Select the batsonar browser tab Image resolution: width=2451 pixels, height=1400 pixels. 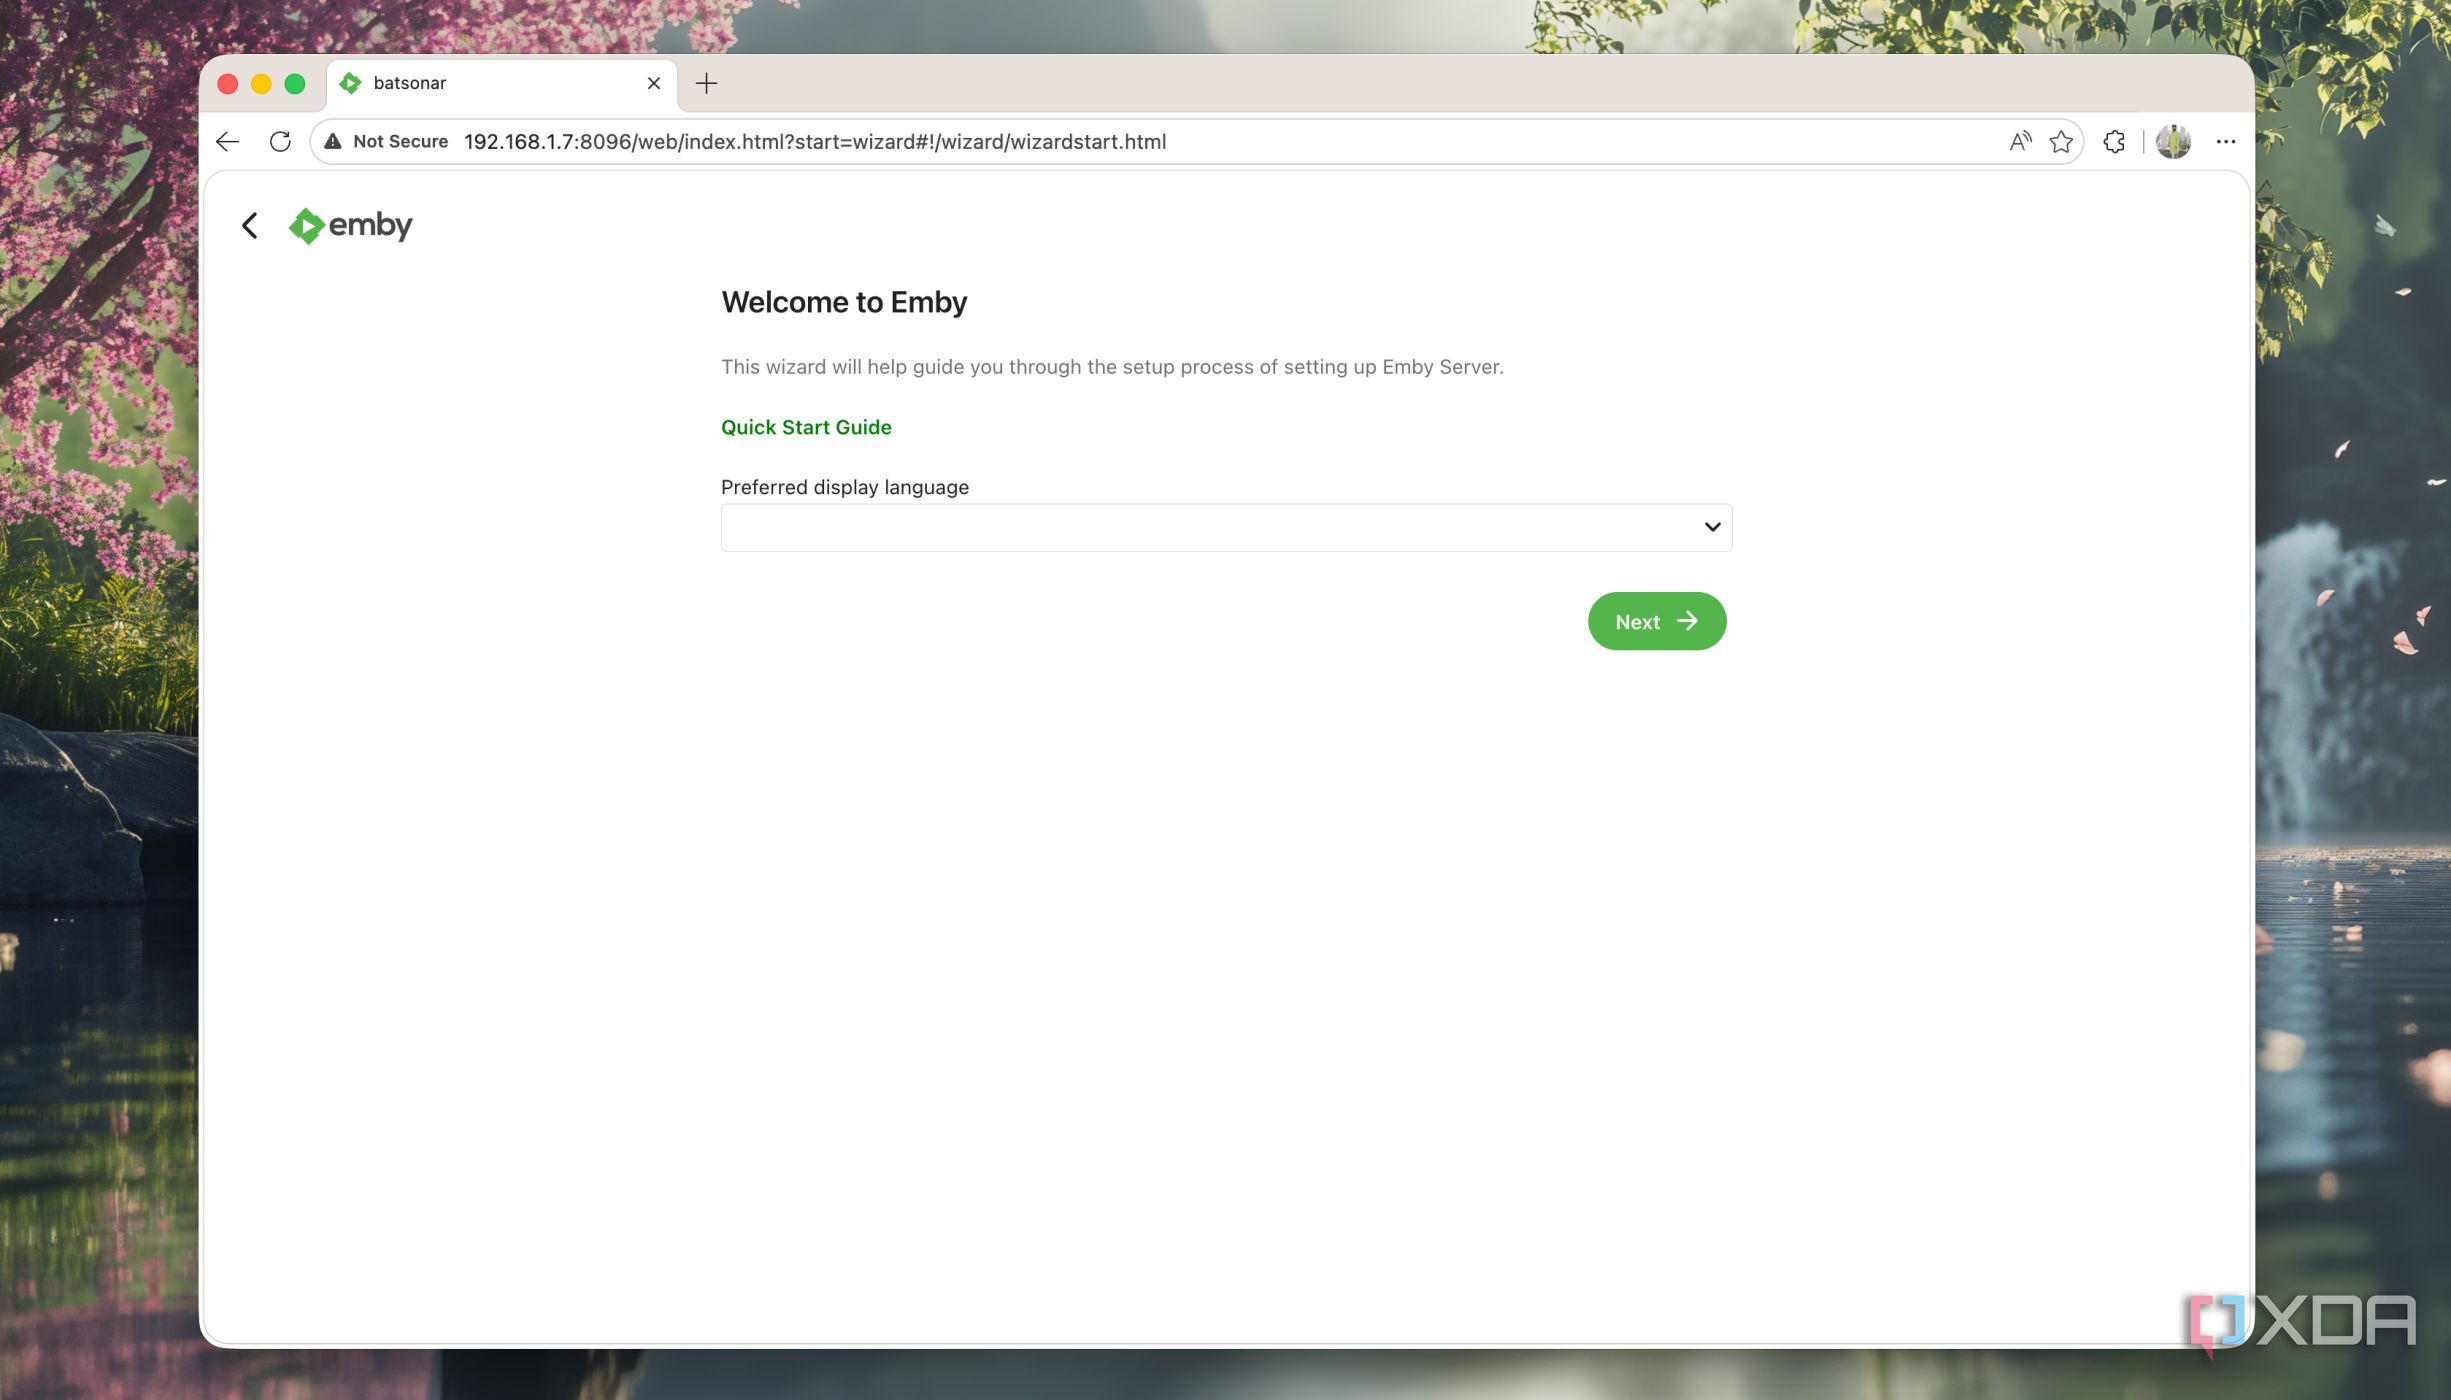(x=500, y=83)
